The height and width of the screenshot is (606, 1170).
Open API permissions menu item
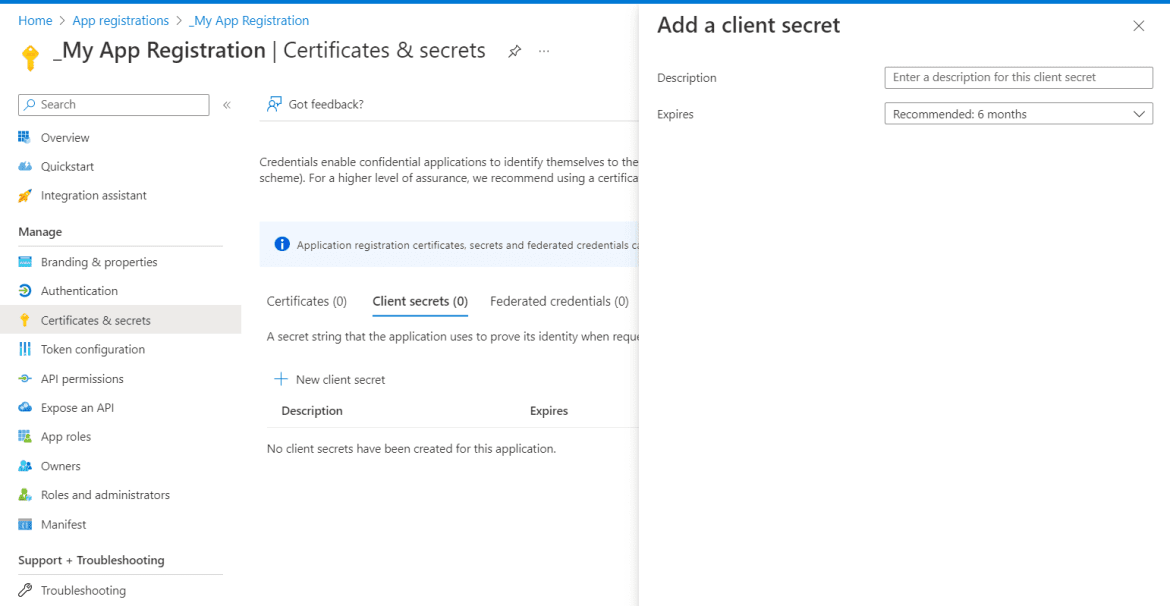(x=82, y=378)
